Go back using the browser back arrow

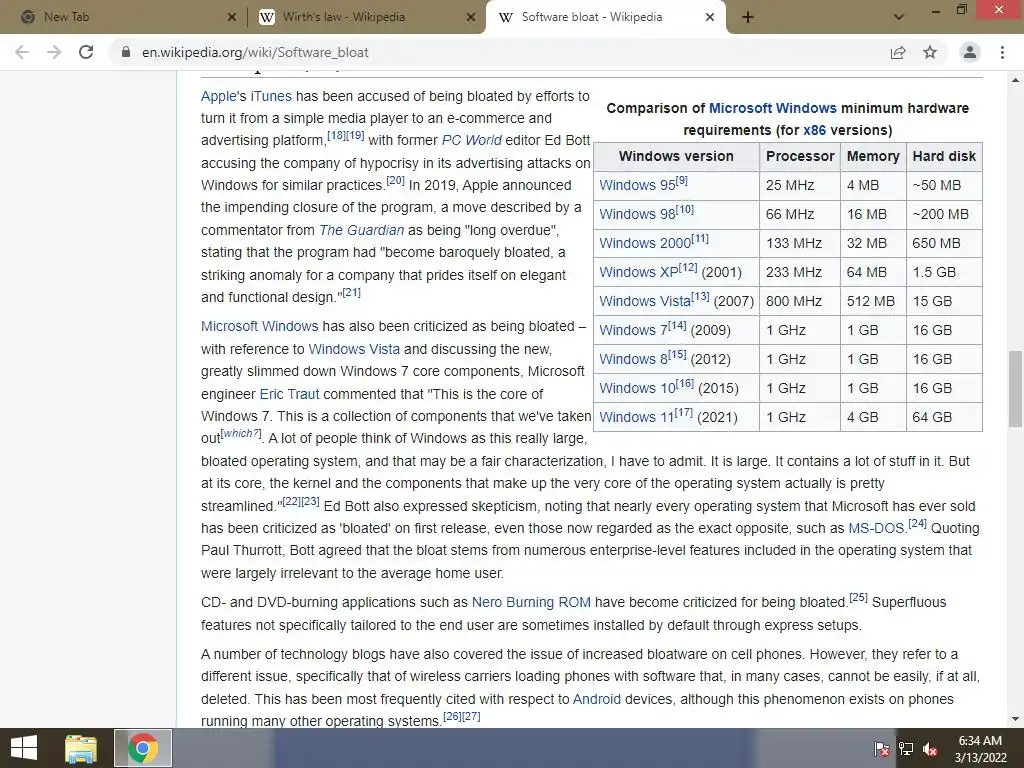click(22, 52)
